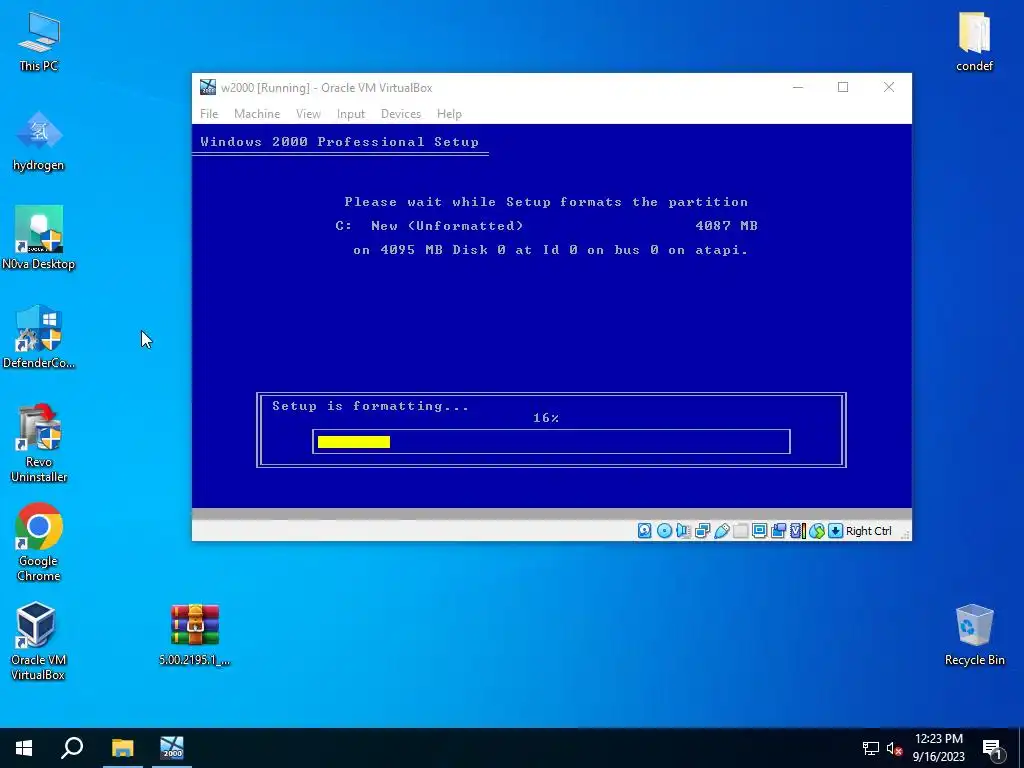This screenshot has width=1024, height=768.
Task: Minimize the VirtualBox window
Action: coord(797,88)
